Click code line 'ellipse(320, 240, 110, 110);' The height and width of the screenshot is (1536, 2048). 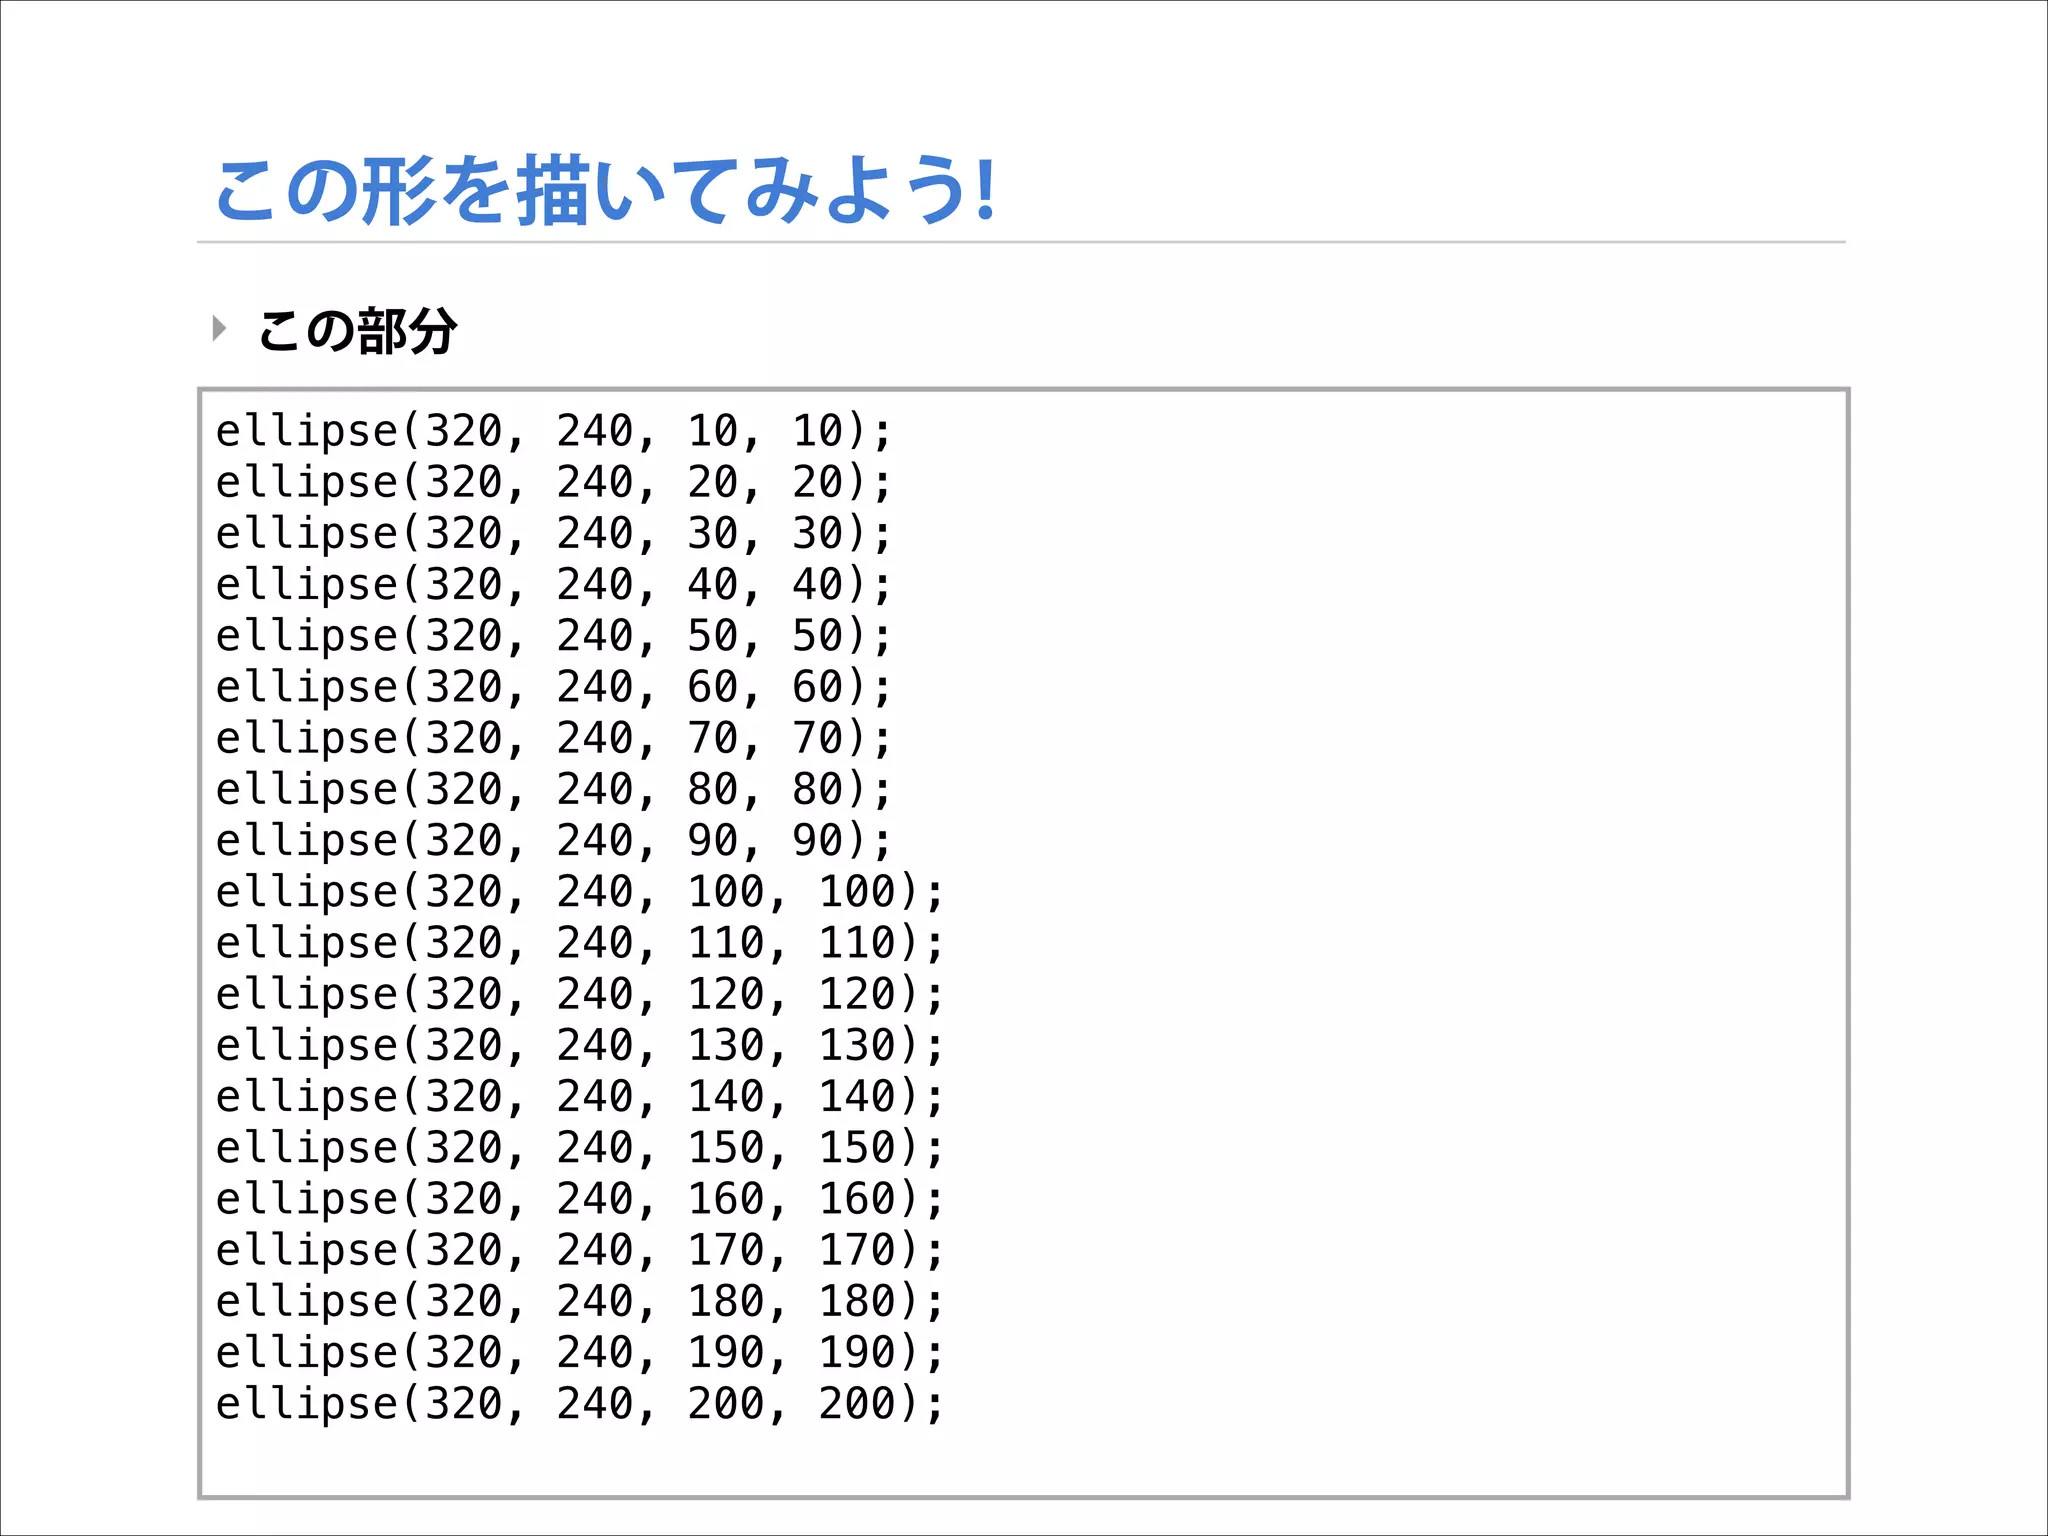(x=580, y=944)
